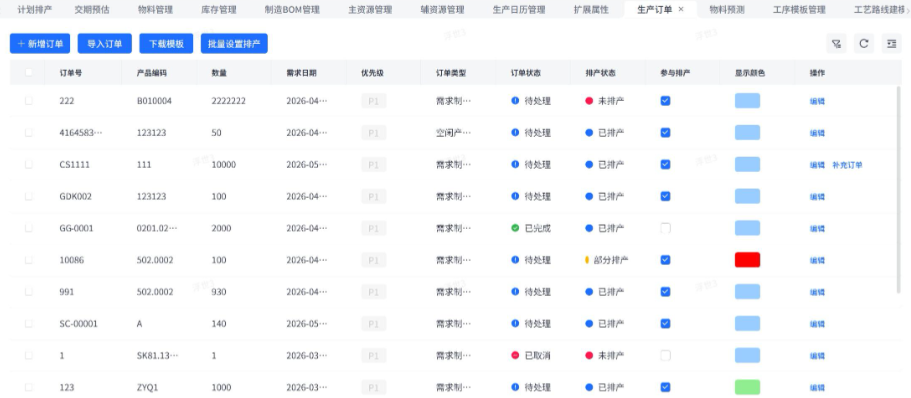Uncheck 参与排产 for order 991

click(x=665, y=292)
